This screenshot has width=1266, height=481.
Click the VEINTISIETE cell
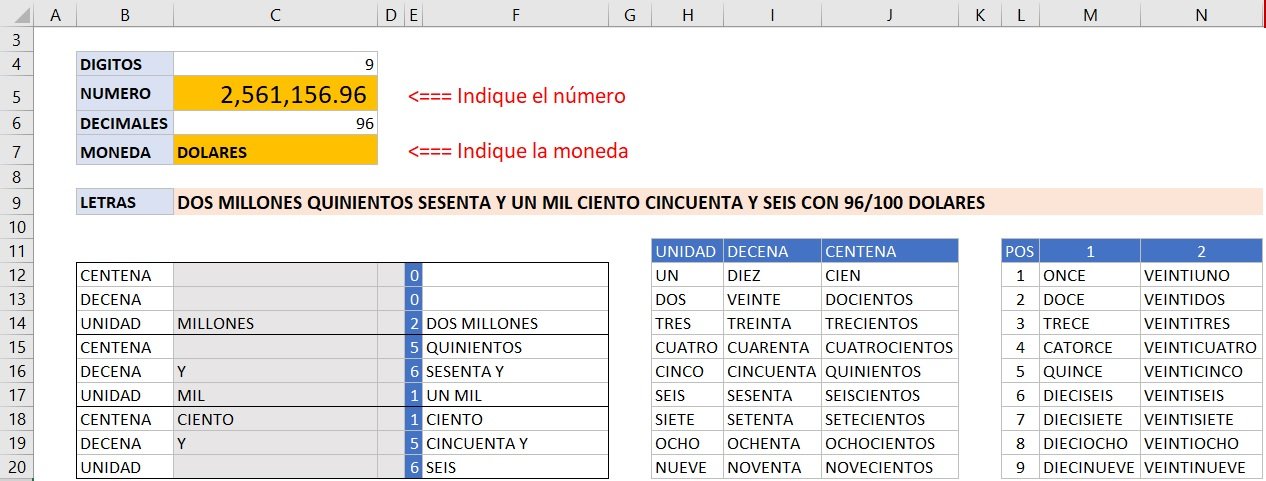pyautogui.click(x=1201, y=419)
